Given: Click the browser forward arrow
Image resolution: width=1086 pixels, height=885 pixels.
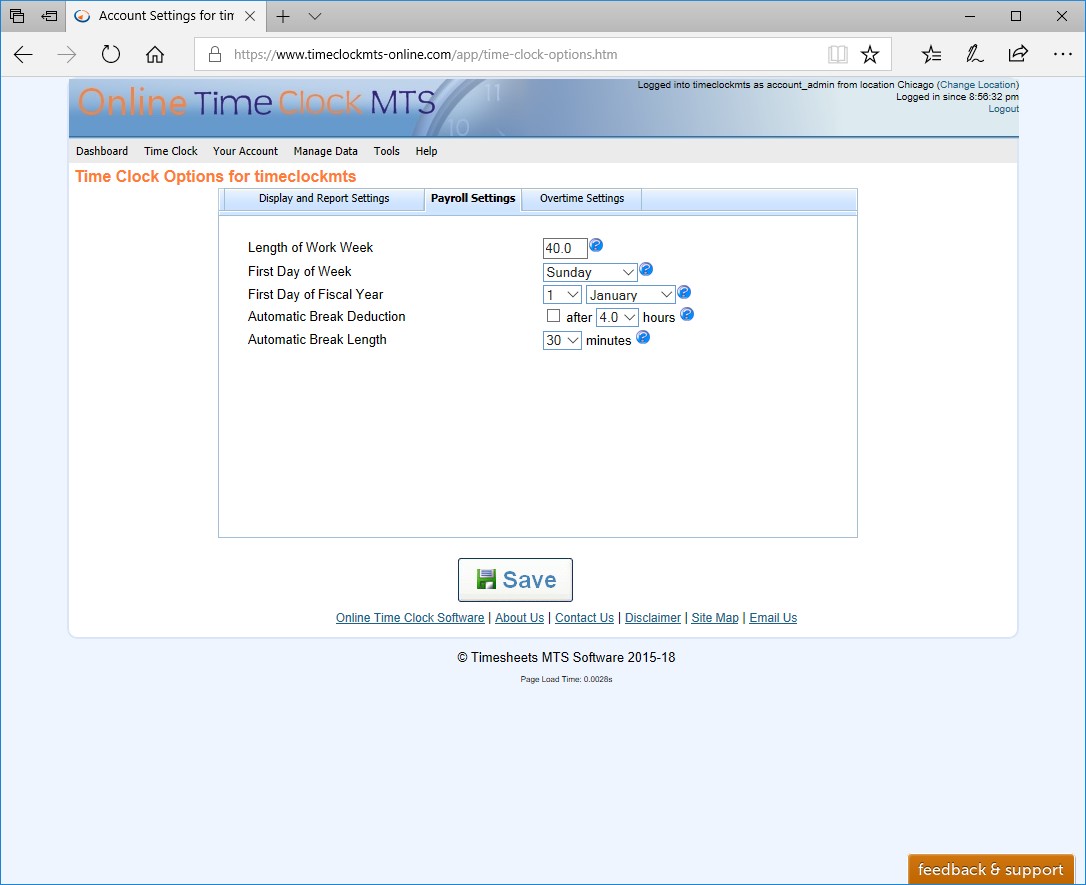Looking at the screenshot, I should pyautogui.click(x=67, y=55).
